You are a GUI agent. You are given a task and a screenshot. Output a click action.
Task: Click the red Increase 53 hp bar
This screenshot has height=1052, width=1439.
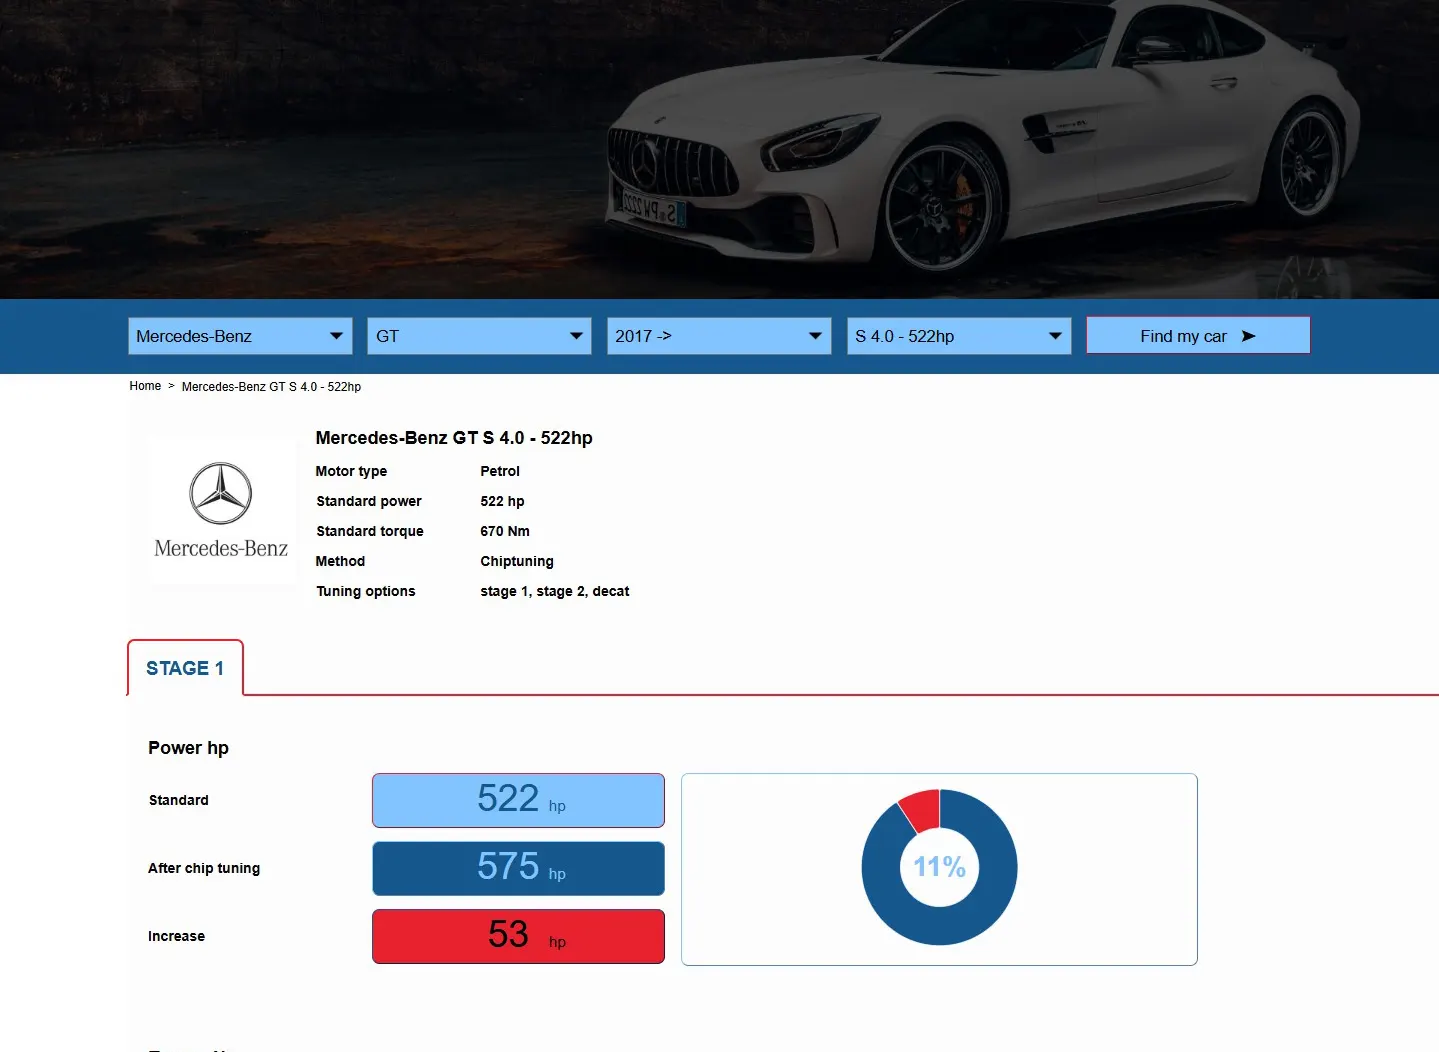[x=517, y=936]
